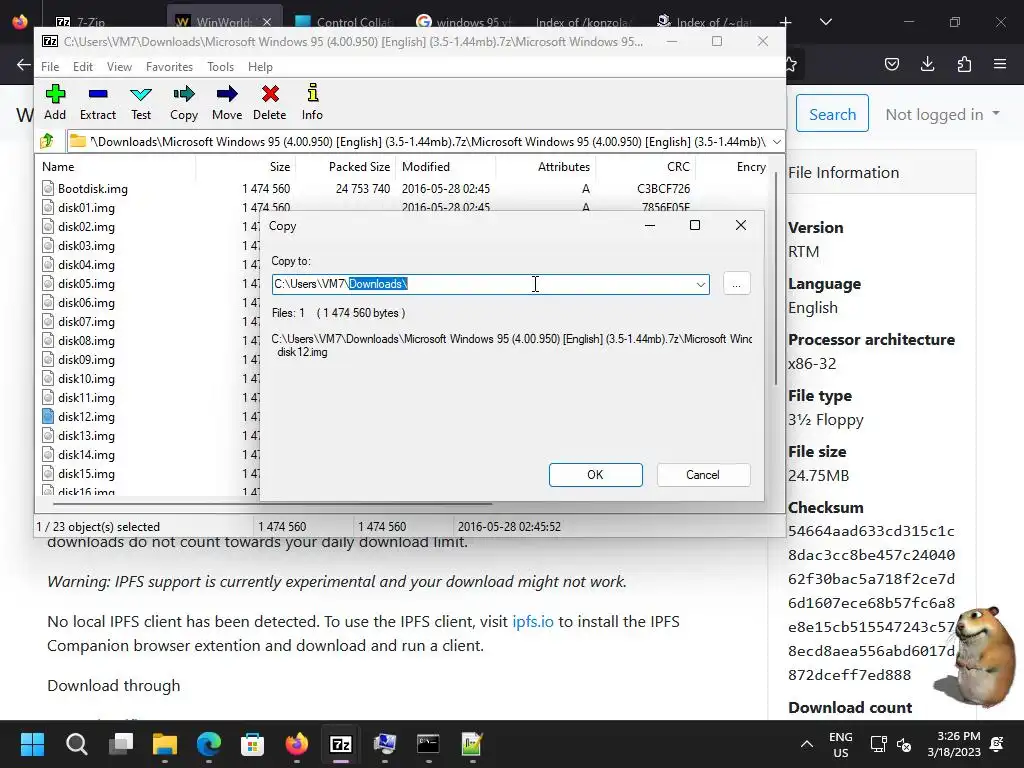Click the ENG US language indicator
Screen dimensions: 1024x768
(x=840, y=744)
